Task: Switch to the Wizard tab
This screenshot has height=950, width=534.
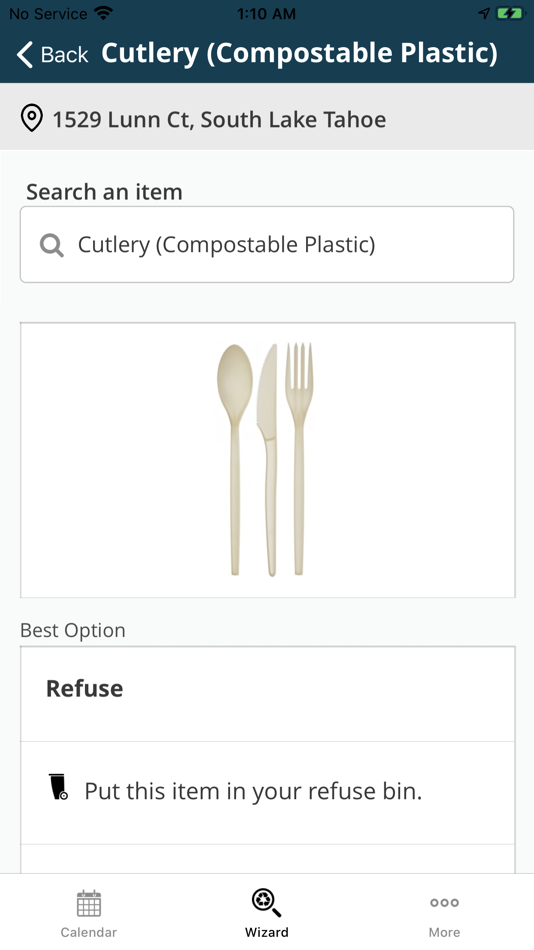Action: pyautogui.click(x=267, y=913)
